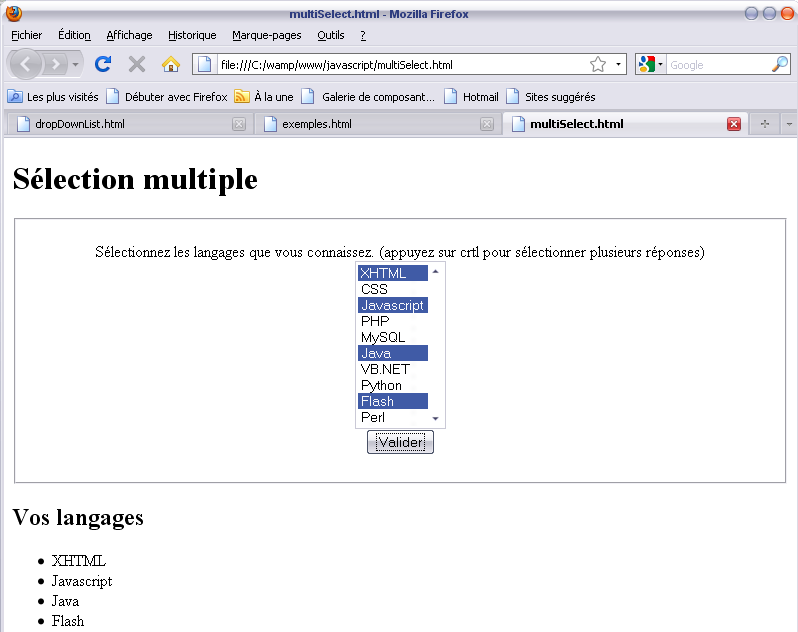The width and height of the screenshot is (798, 632).
Task: Click the Back navigation arrow
Action: [x=26, y=65]
